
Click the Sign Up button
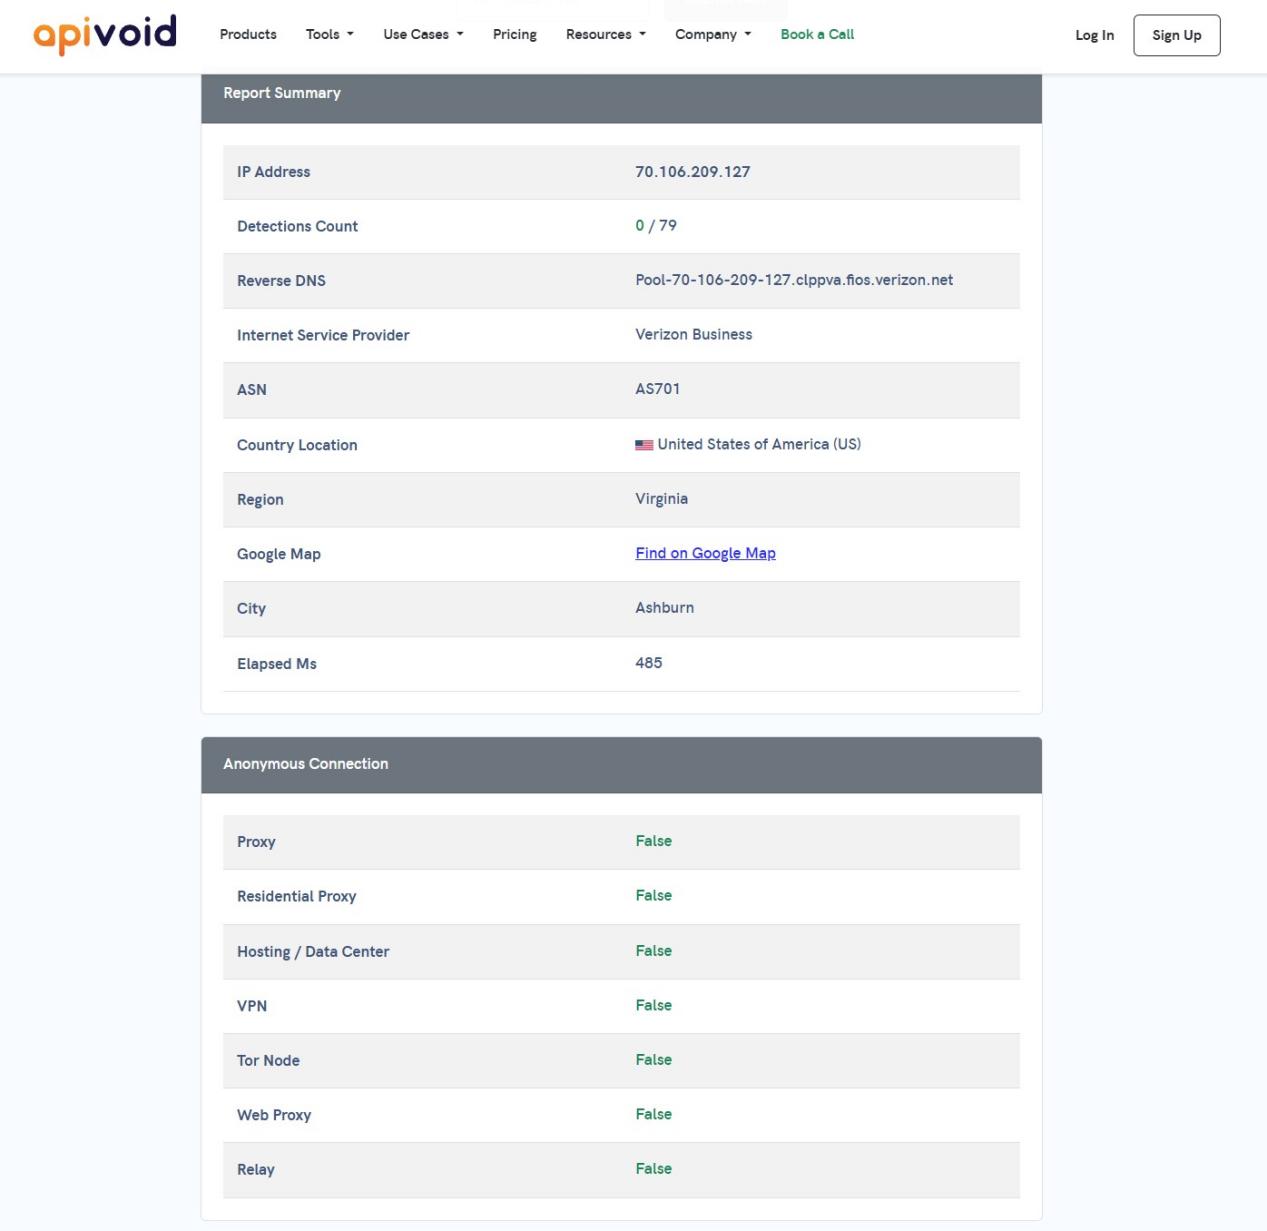pyautogui.click(x=1177, y=35)
